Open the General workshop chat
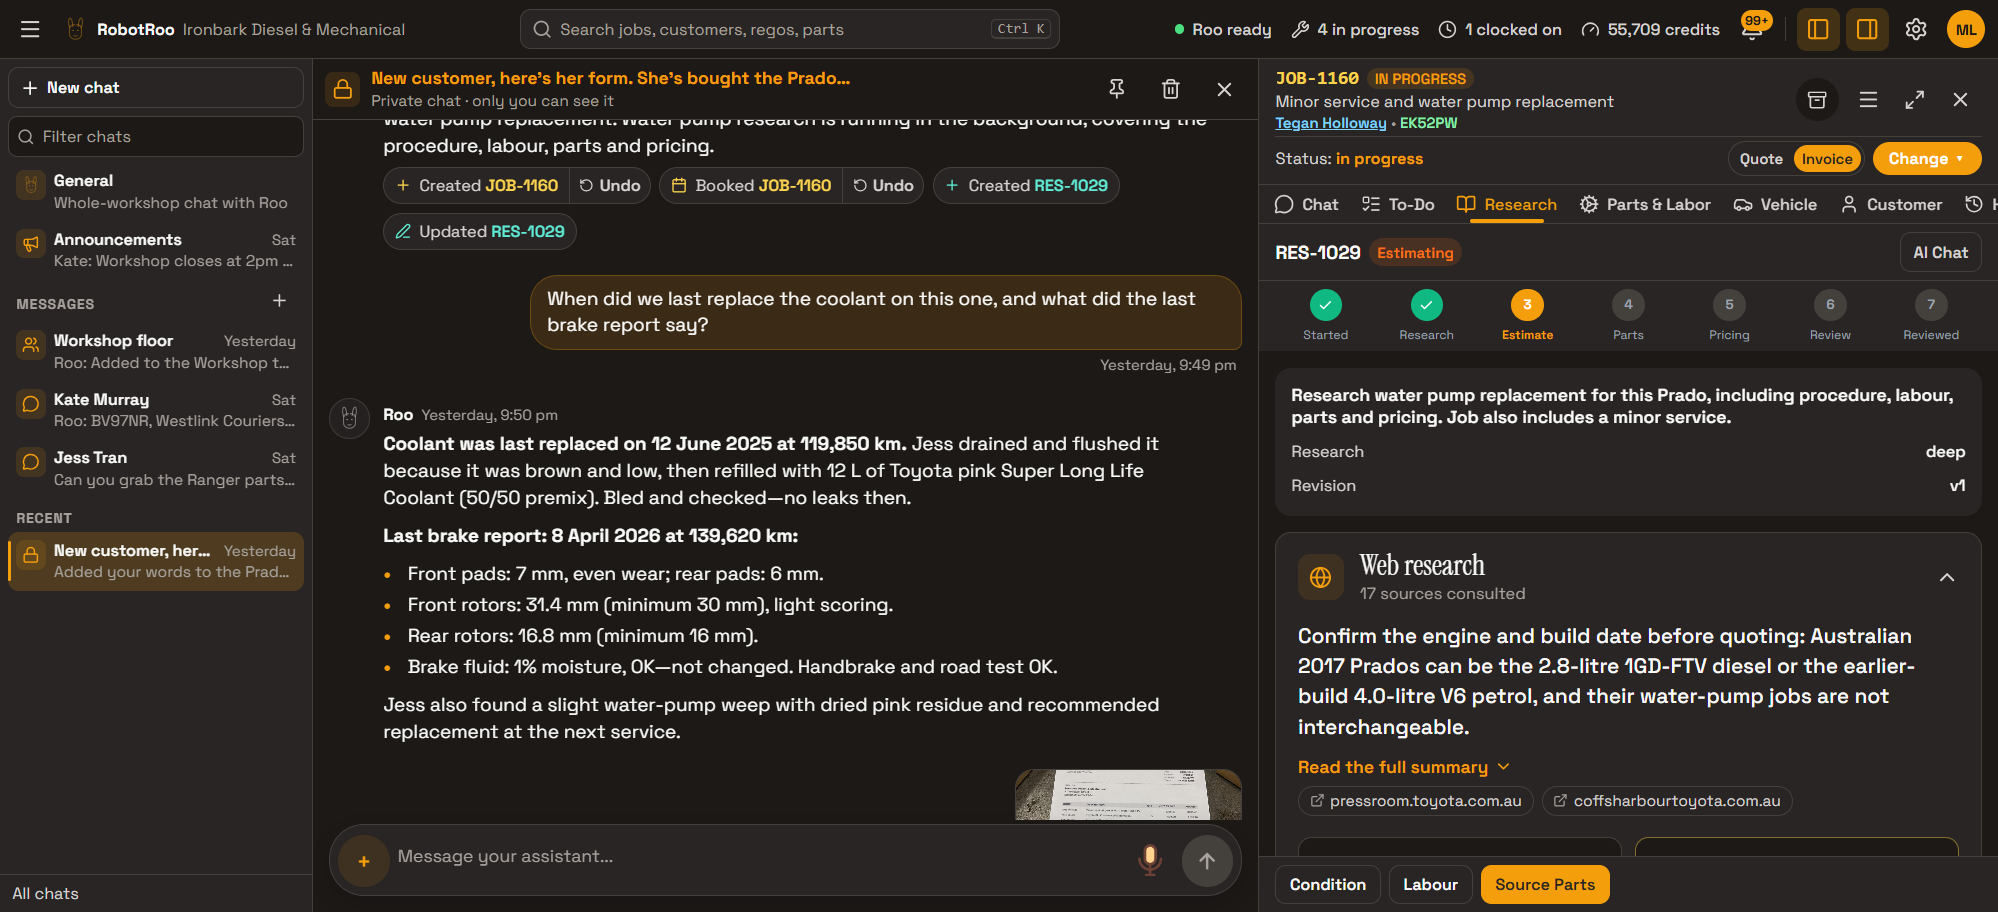The height and width of the screenshot is (912, 1998). point(156,191)
